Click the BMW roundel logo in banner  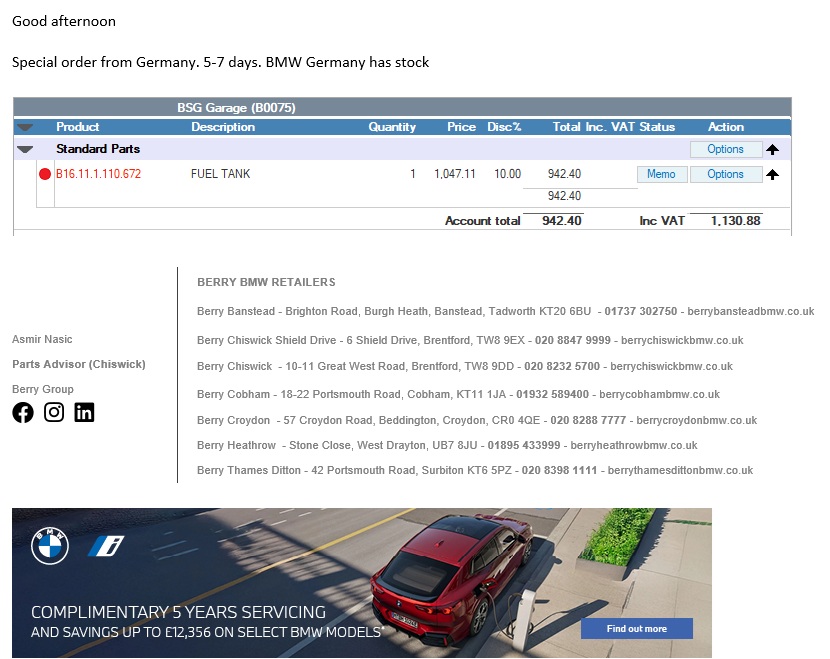coord(50,546)
